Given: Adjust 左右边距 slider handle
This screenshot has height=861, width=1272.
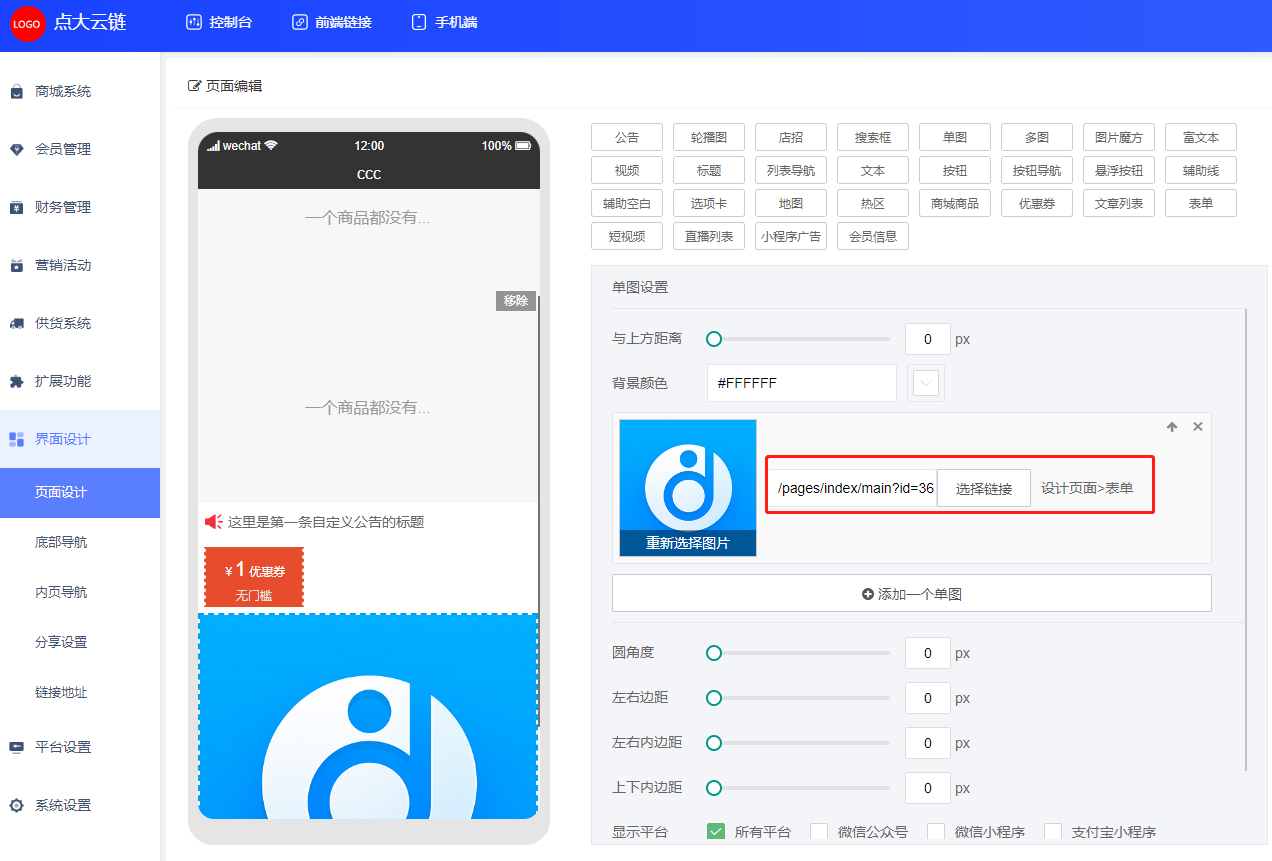Looking at the screenshot, I should (x=714, y=698).
